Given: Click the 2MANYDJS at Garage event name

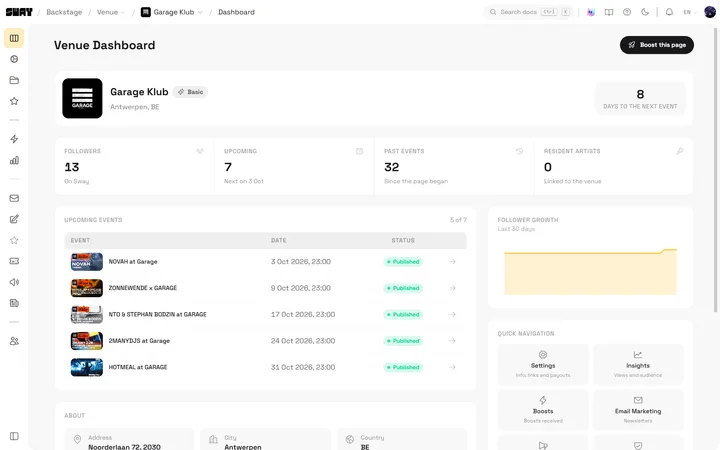Looking at the screenshot, I should pos(139,341).
